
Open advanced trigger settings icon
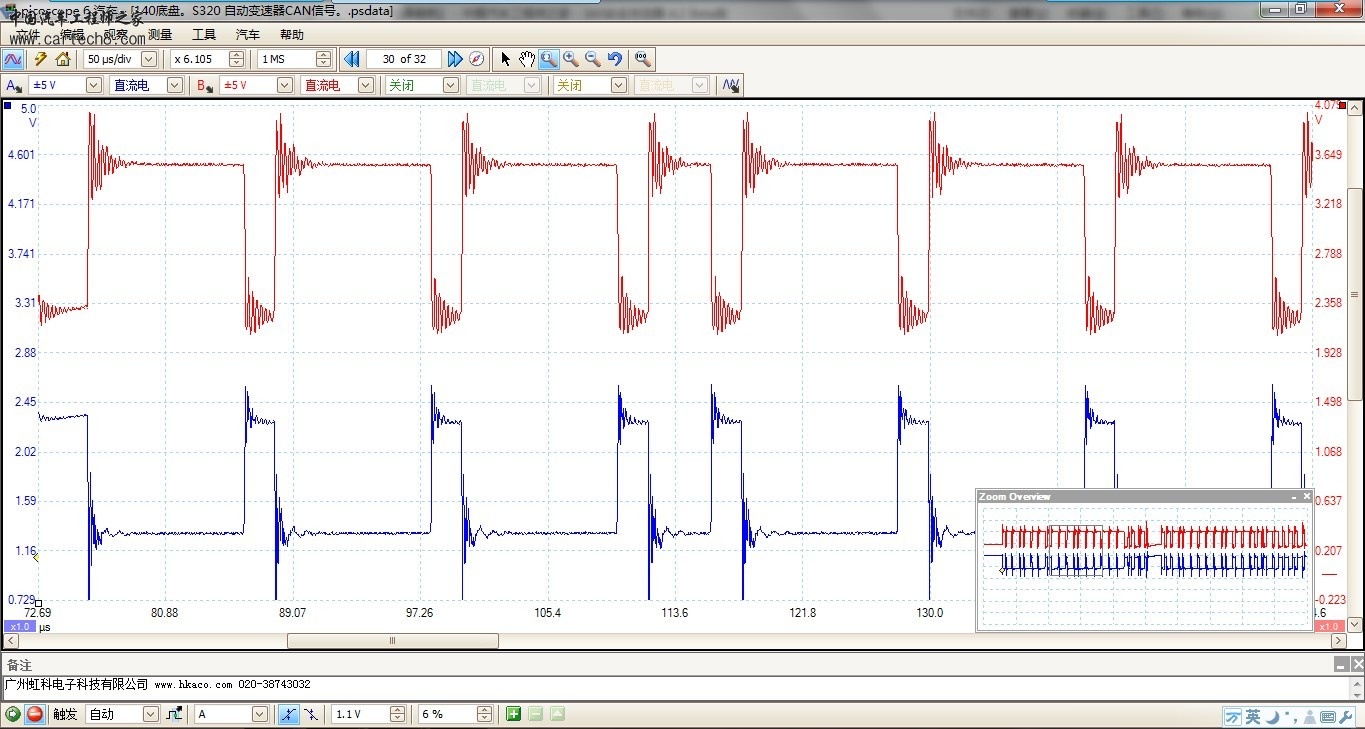174,714
